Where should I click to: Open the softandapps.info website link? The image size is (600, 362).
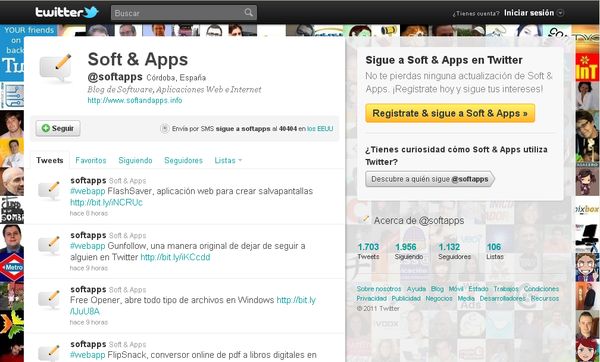click(135, 100)
